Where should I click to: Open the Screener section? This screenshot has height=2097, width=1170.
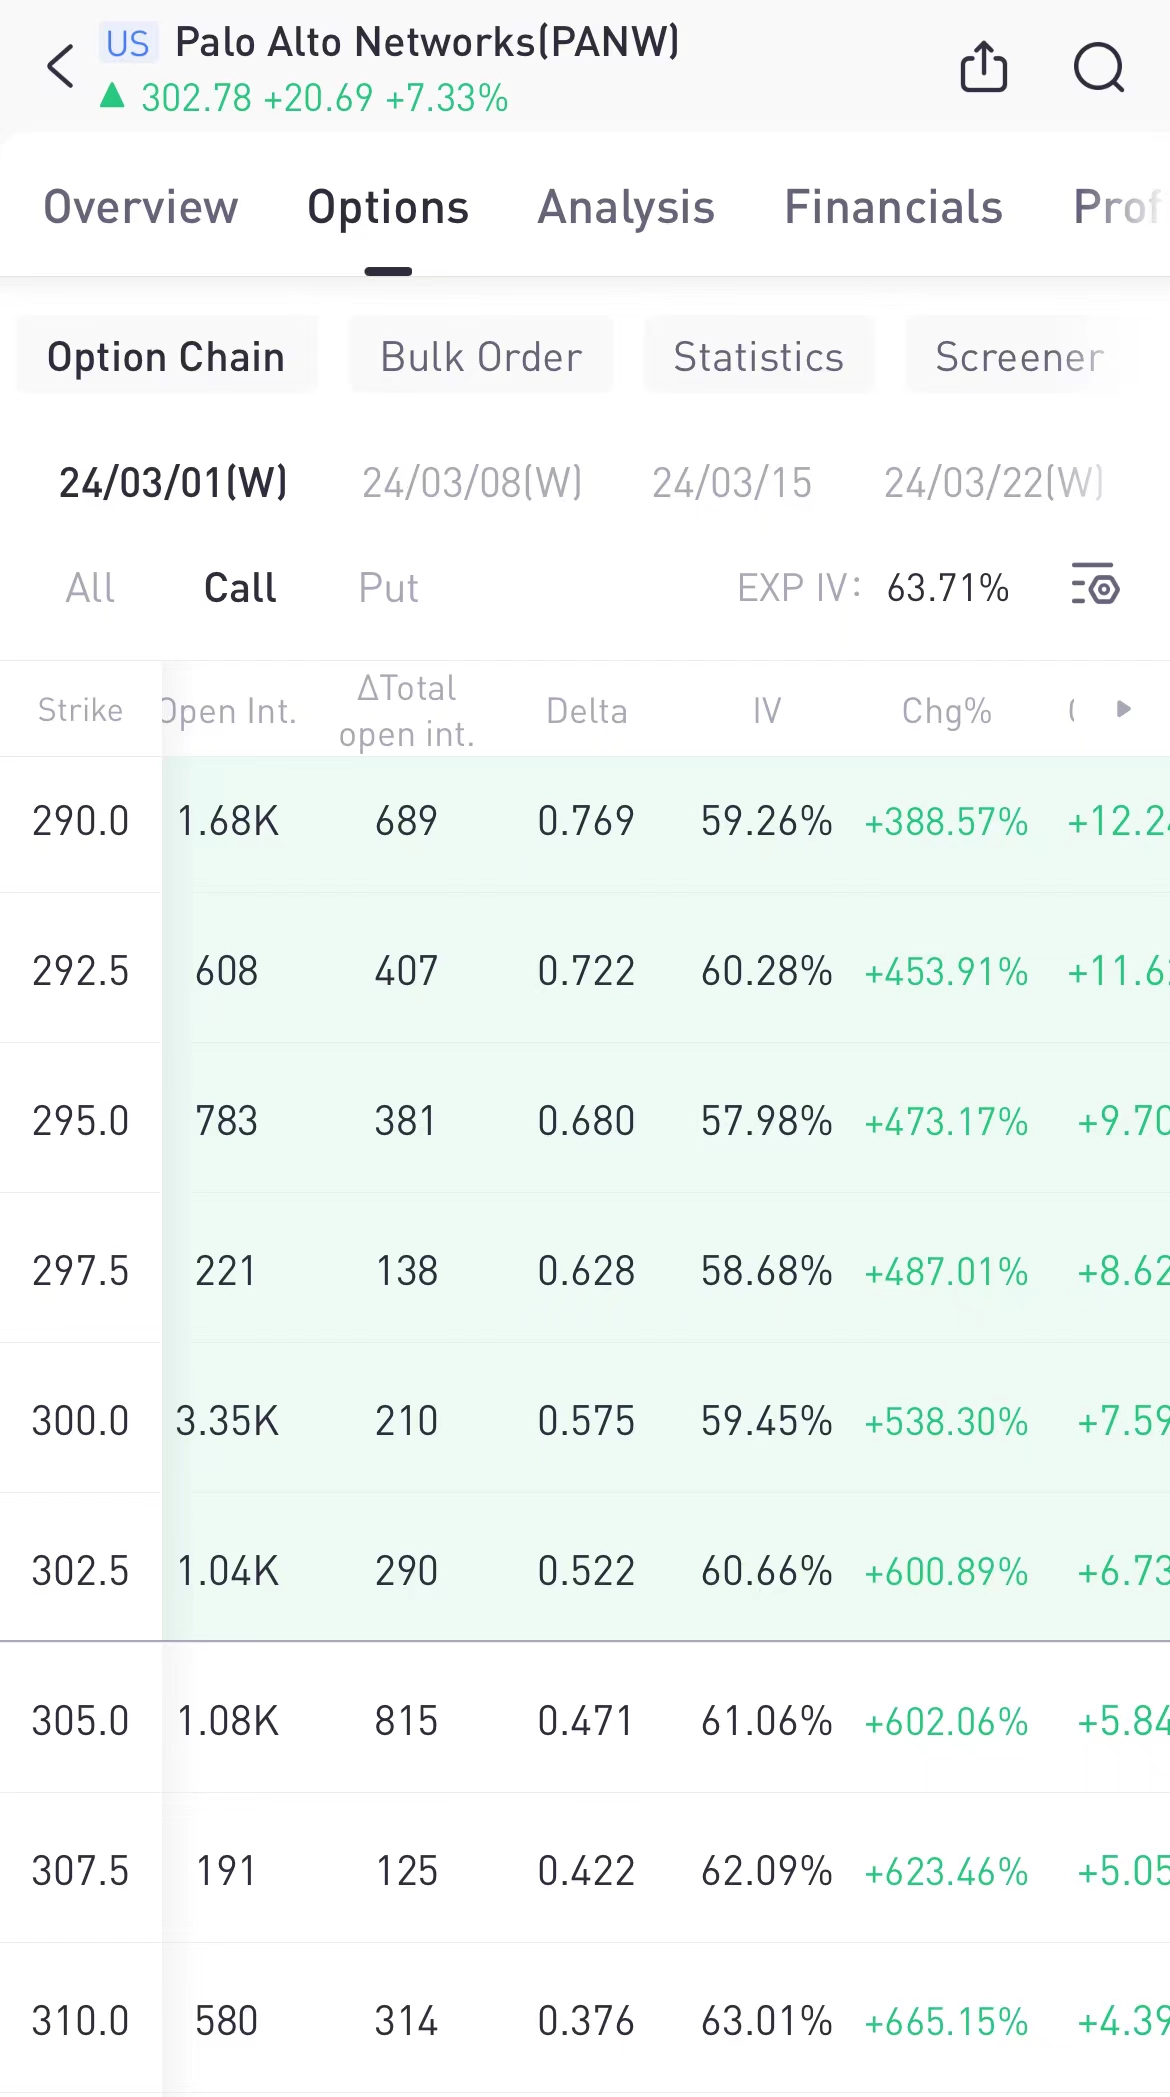pos(1019,356)
